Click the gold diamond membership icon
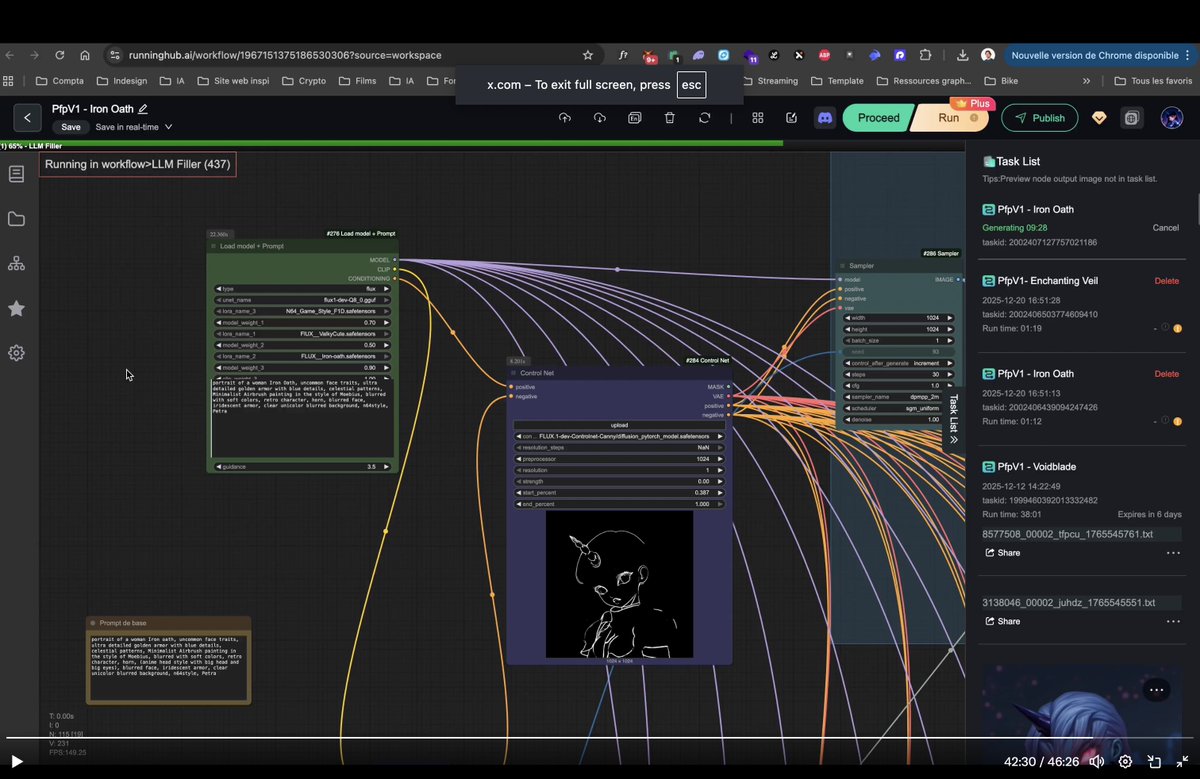 pyautogui.click(x=1099, y=118)
